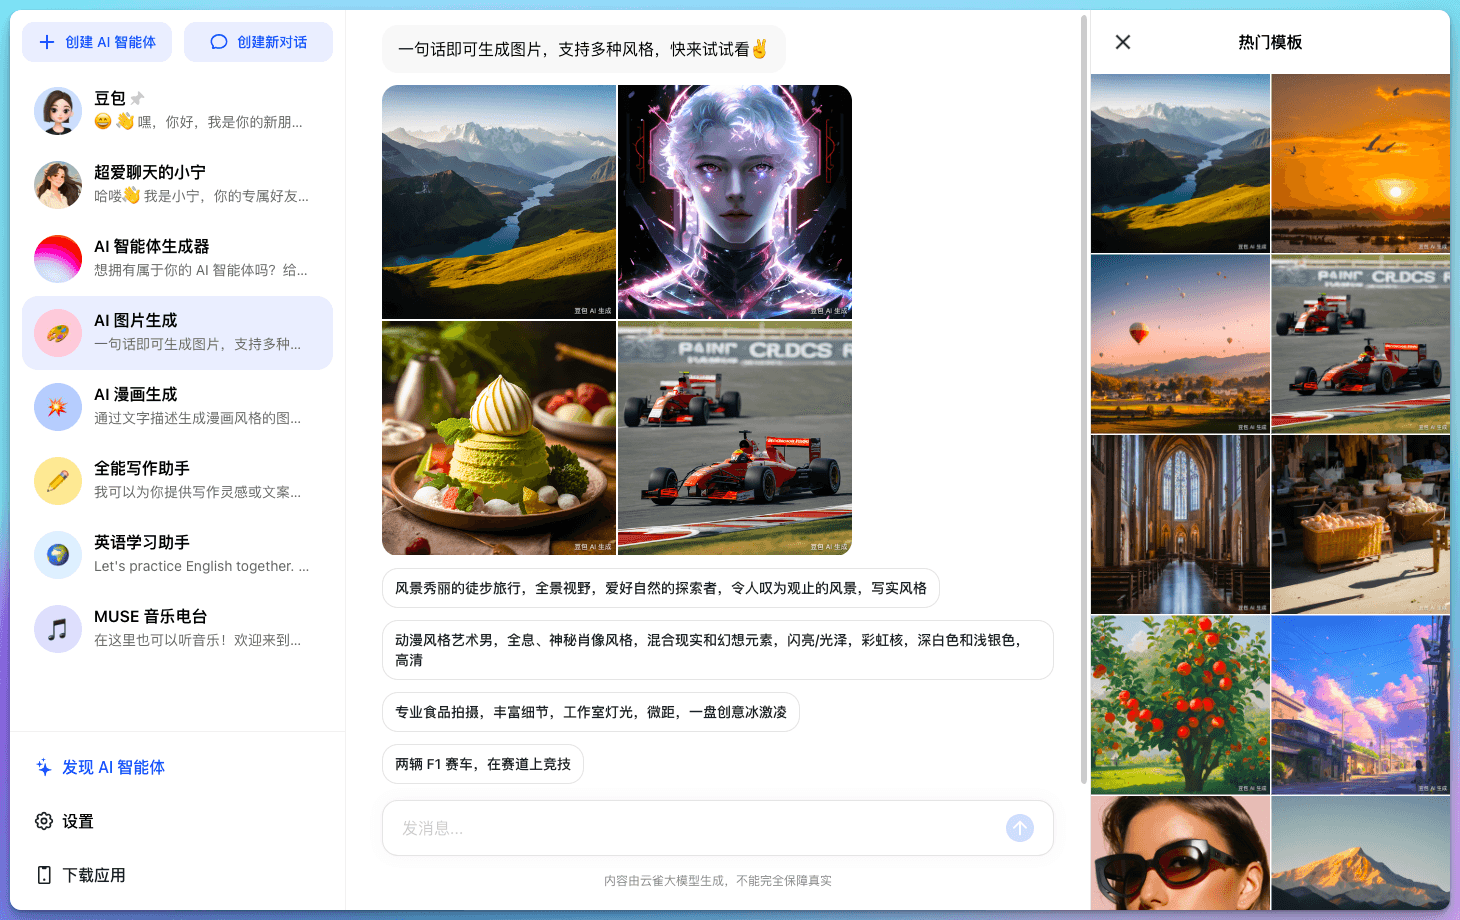Select golden mountain peak template in 热门模板
This screenshot has width=1460, height=920.
coord(1361,853)
